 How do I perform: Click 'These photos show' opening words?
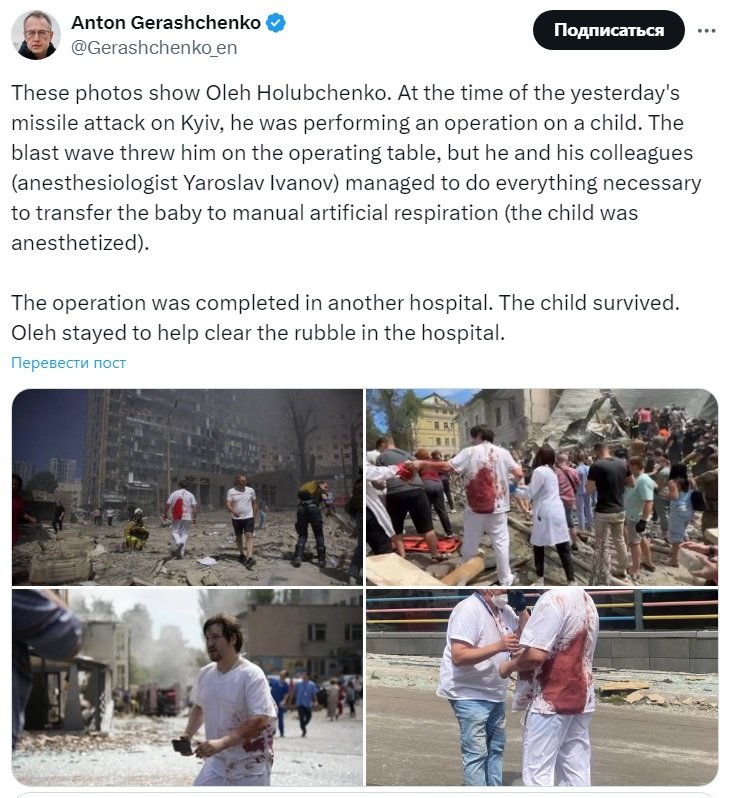tap(105, 93)
